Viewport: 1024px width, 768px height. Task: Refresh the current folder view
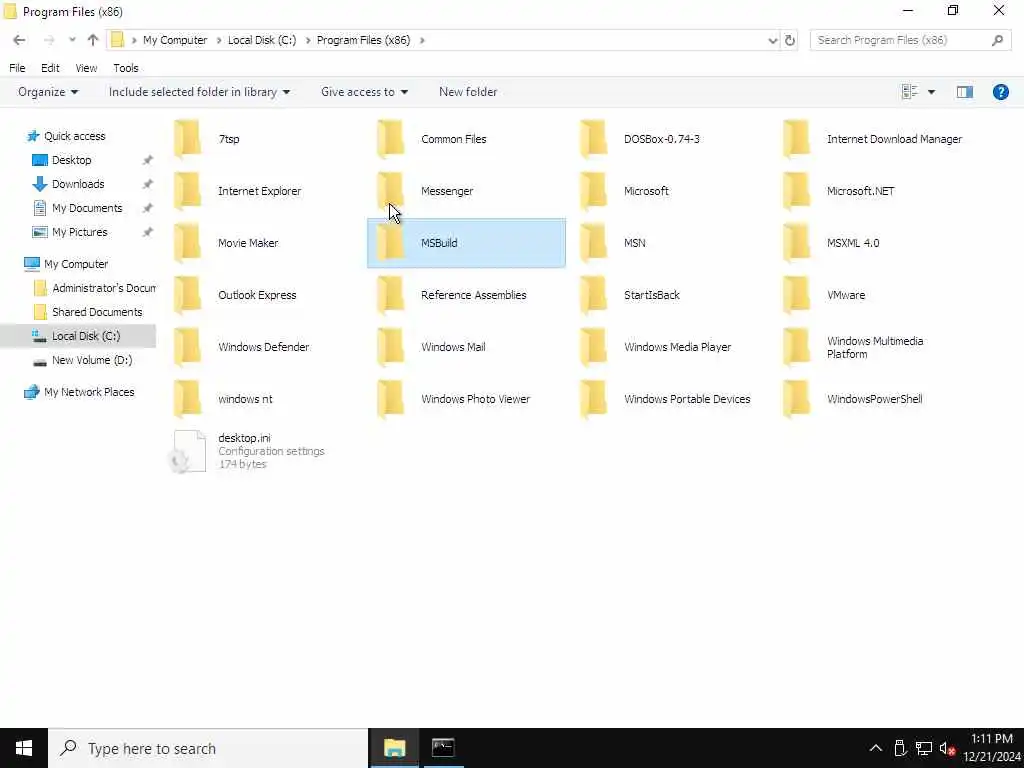[x=790, y=40]
